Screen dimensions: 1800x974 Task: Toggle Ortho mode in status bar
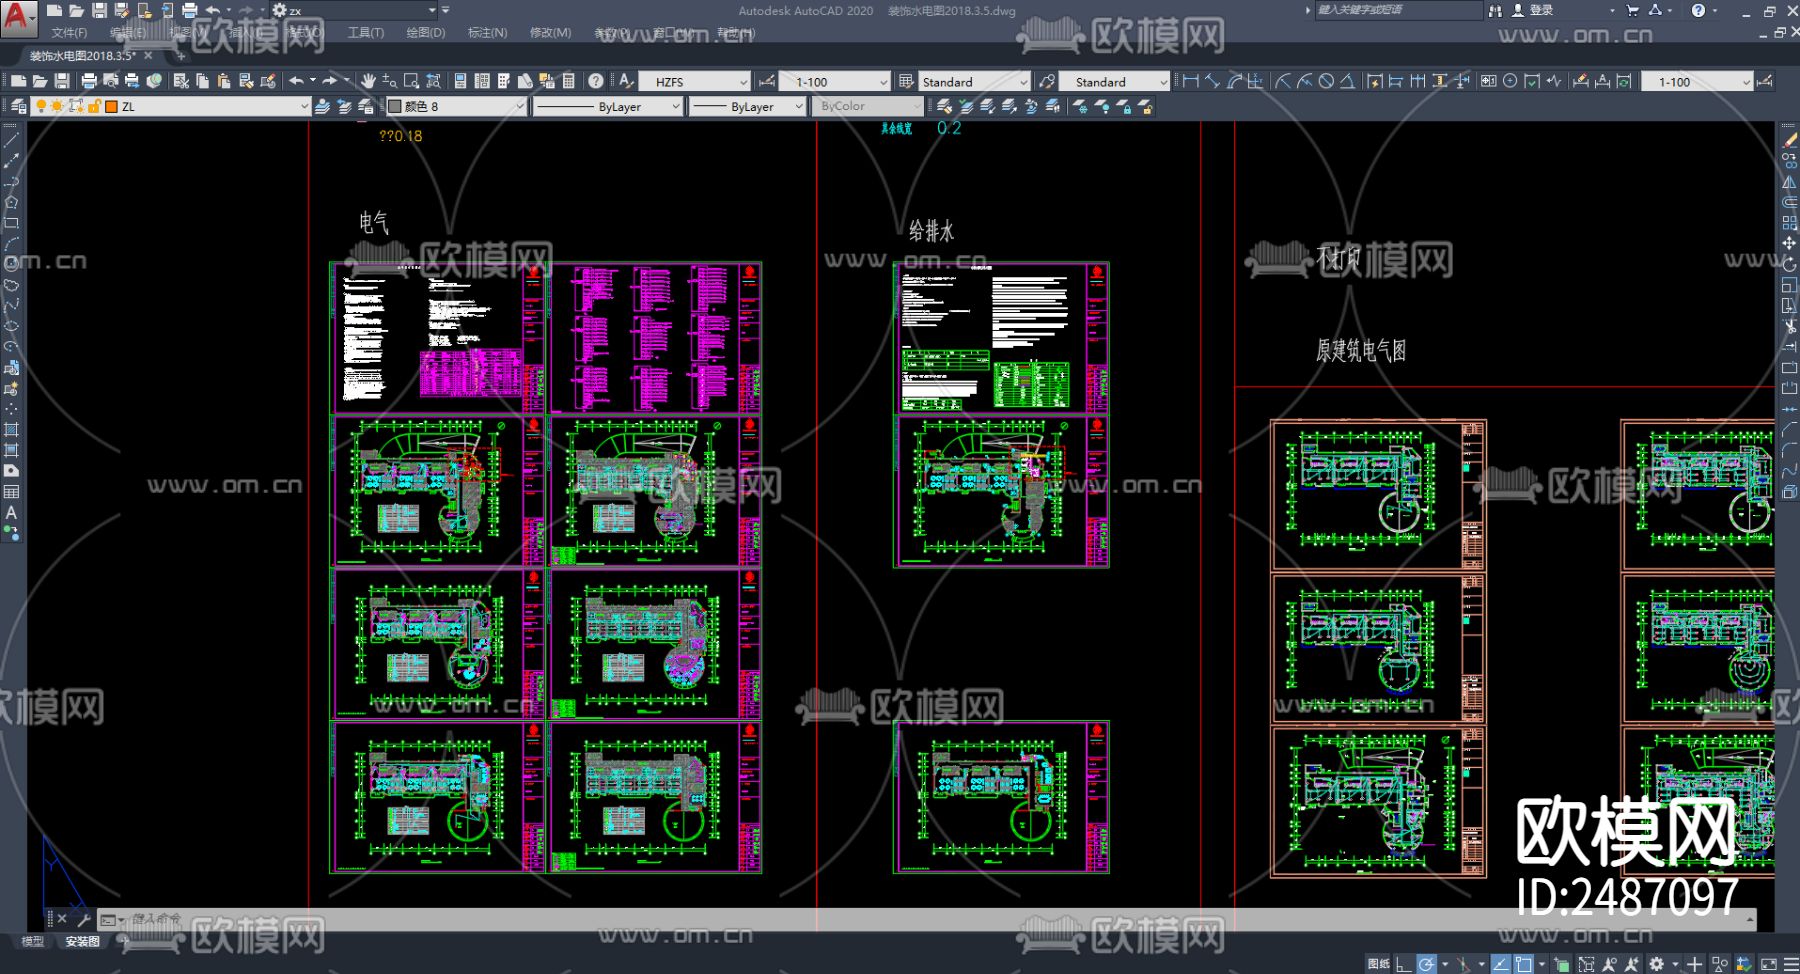point(1405,964)
